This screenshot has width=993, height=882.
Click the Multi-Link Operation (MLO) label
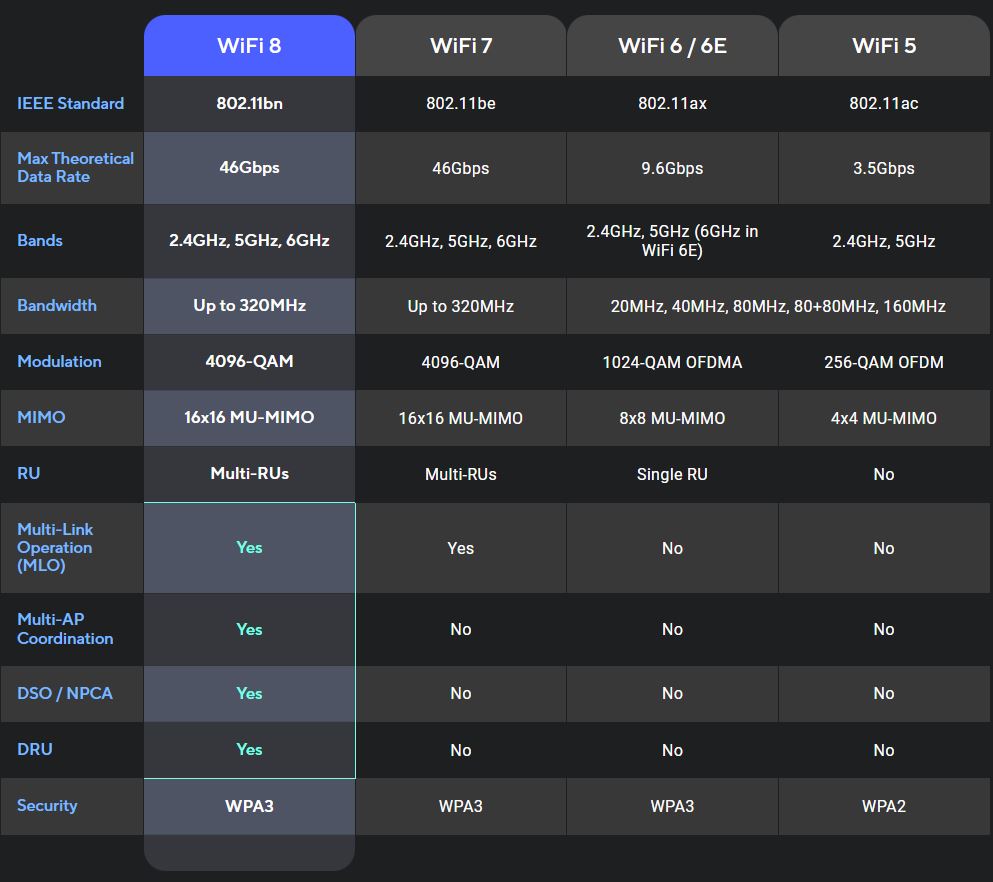point(54,548)
